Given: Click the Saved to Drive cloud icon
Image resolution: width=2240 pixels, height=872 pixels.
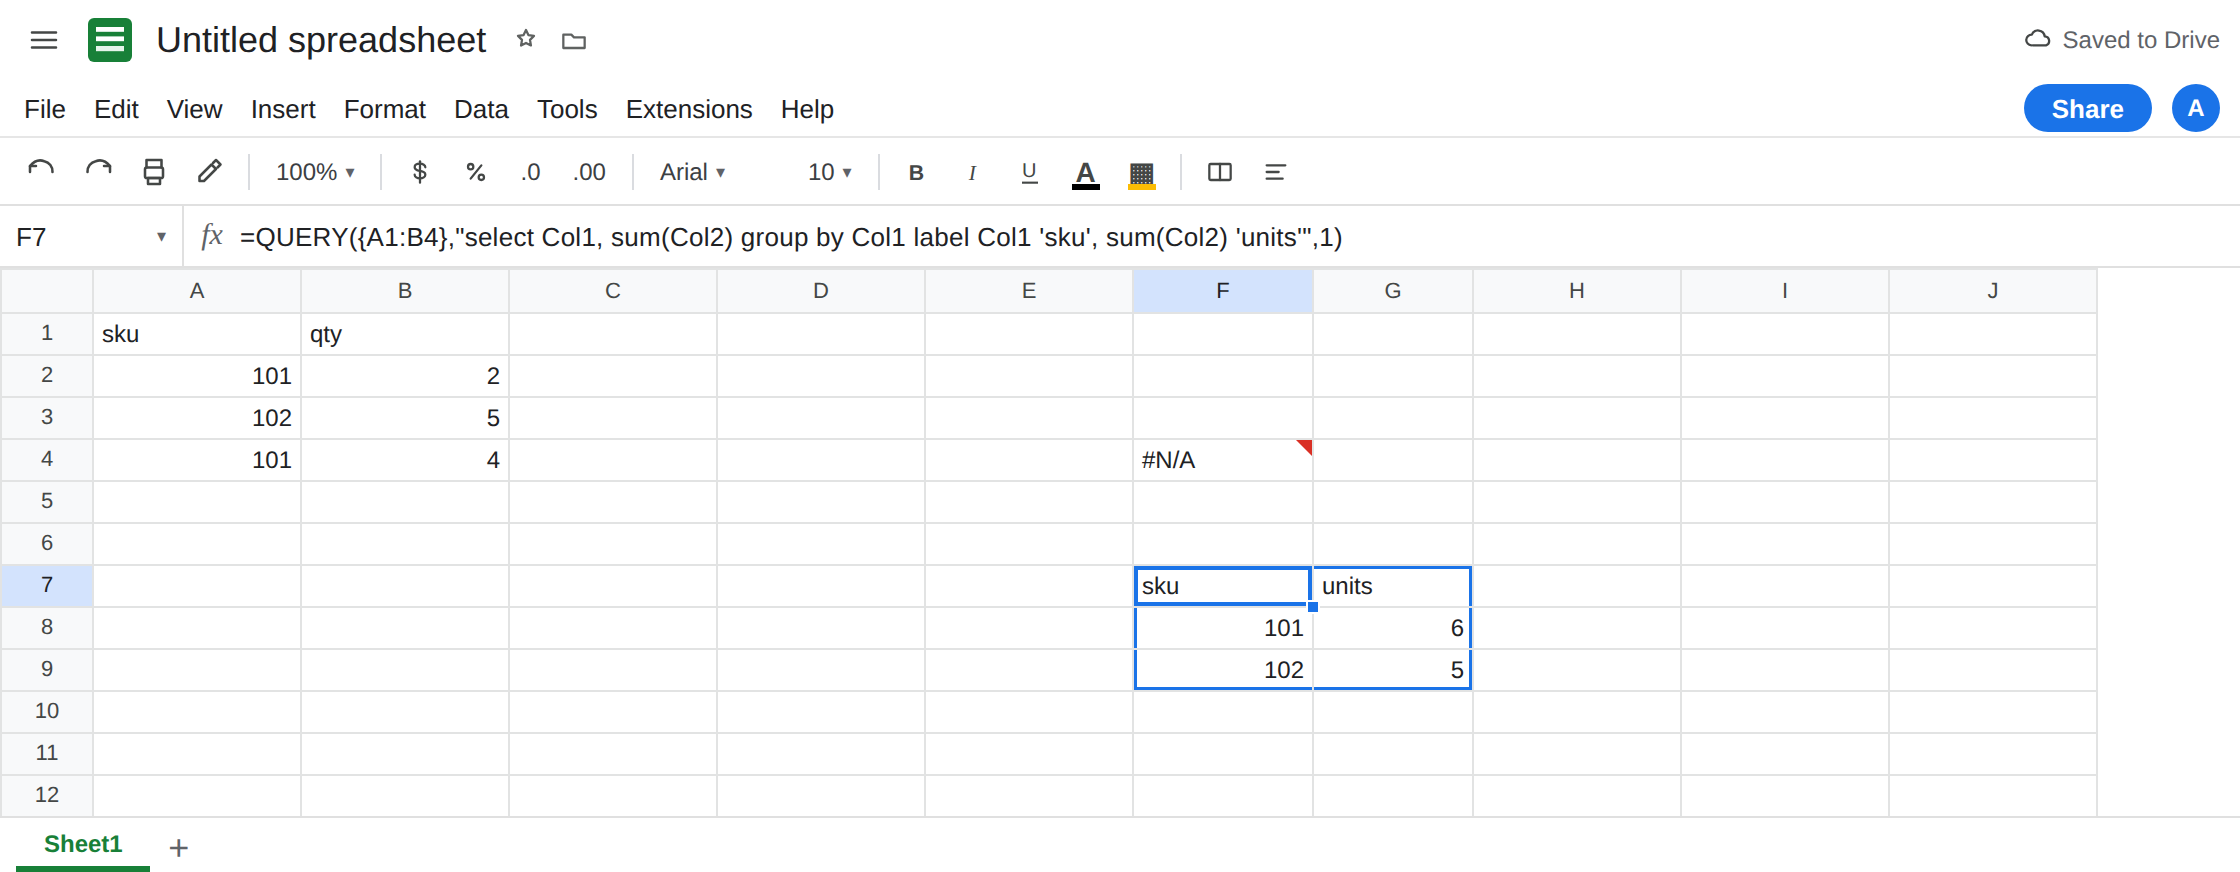Looking at the screenshot, I should pos(2037,40).
